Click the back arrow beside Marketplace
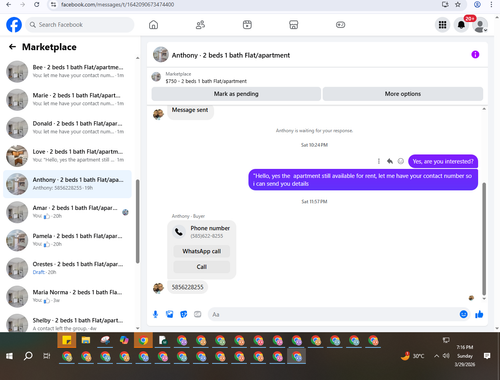 (x=12, y=47)
